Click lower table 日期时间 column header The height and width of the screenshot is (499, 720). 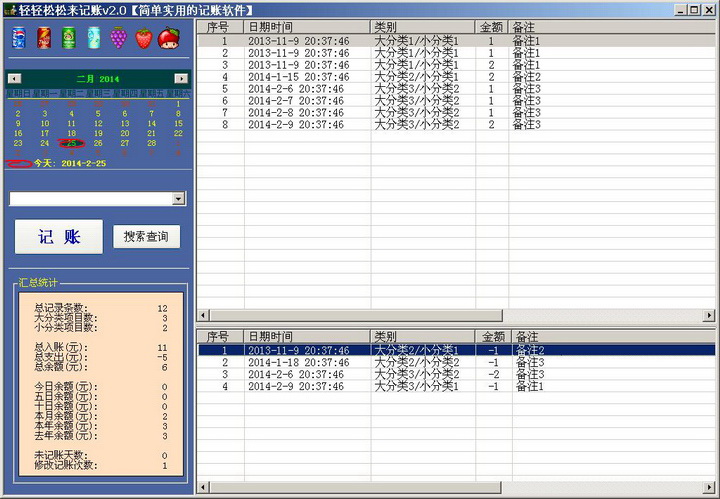[x=307, y=336]
